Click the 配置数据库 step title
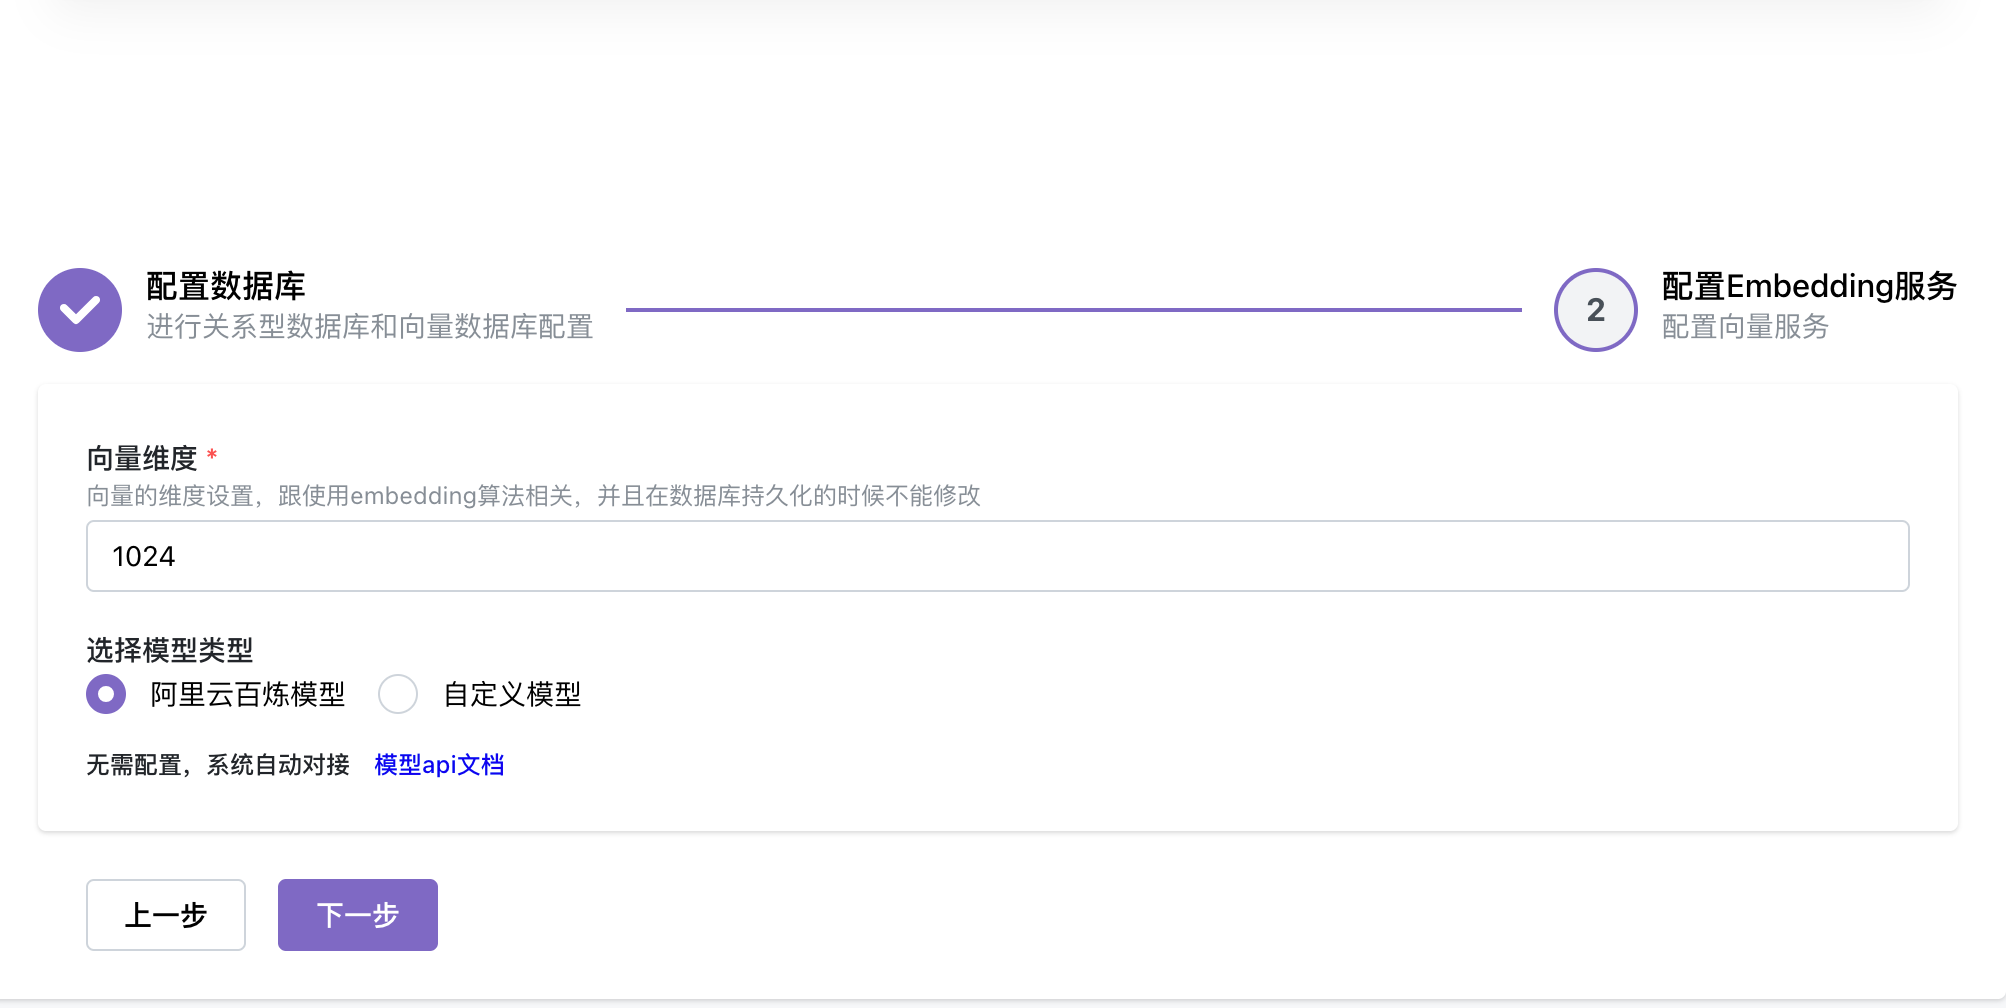The height and width of the screenshot is (1008, 2006). pos(226,286)
